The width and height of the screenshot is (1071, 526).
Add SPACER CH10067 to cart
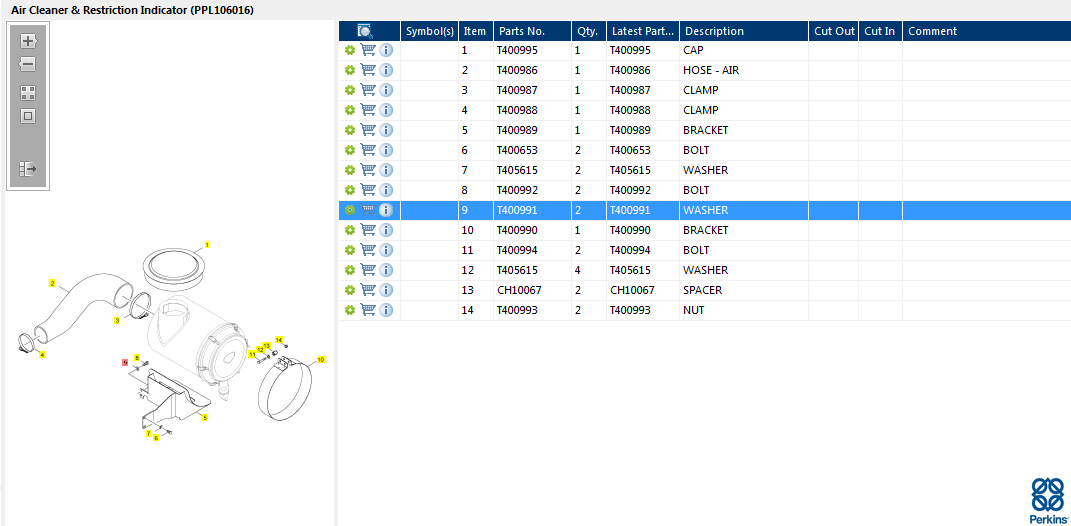coord(368,290)
